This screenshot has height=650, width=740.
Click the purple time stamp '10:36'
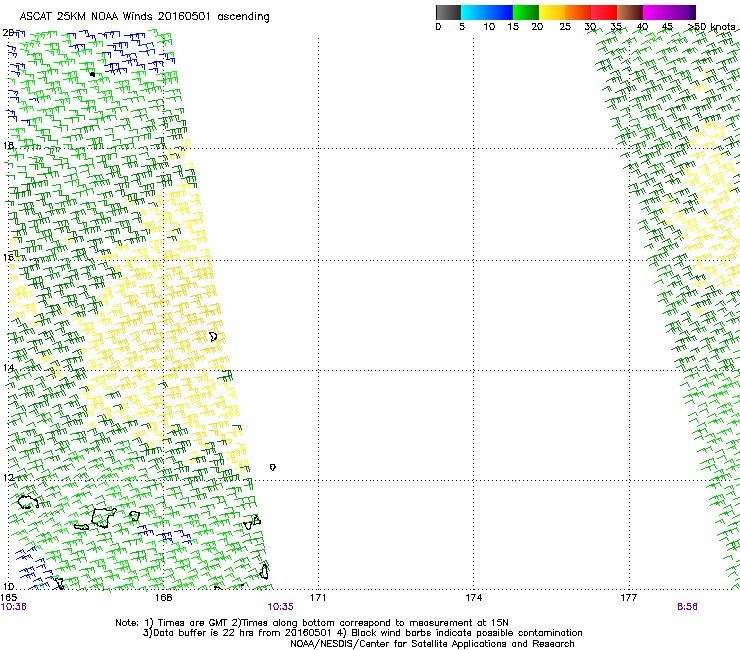point(14,607)
